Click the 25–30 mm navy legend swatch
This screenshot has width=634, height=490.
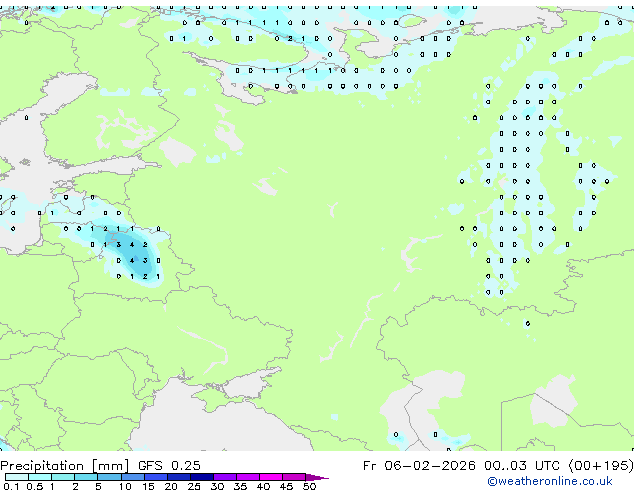[x=202, y=477]
